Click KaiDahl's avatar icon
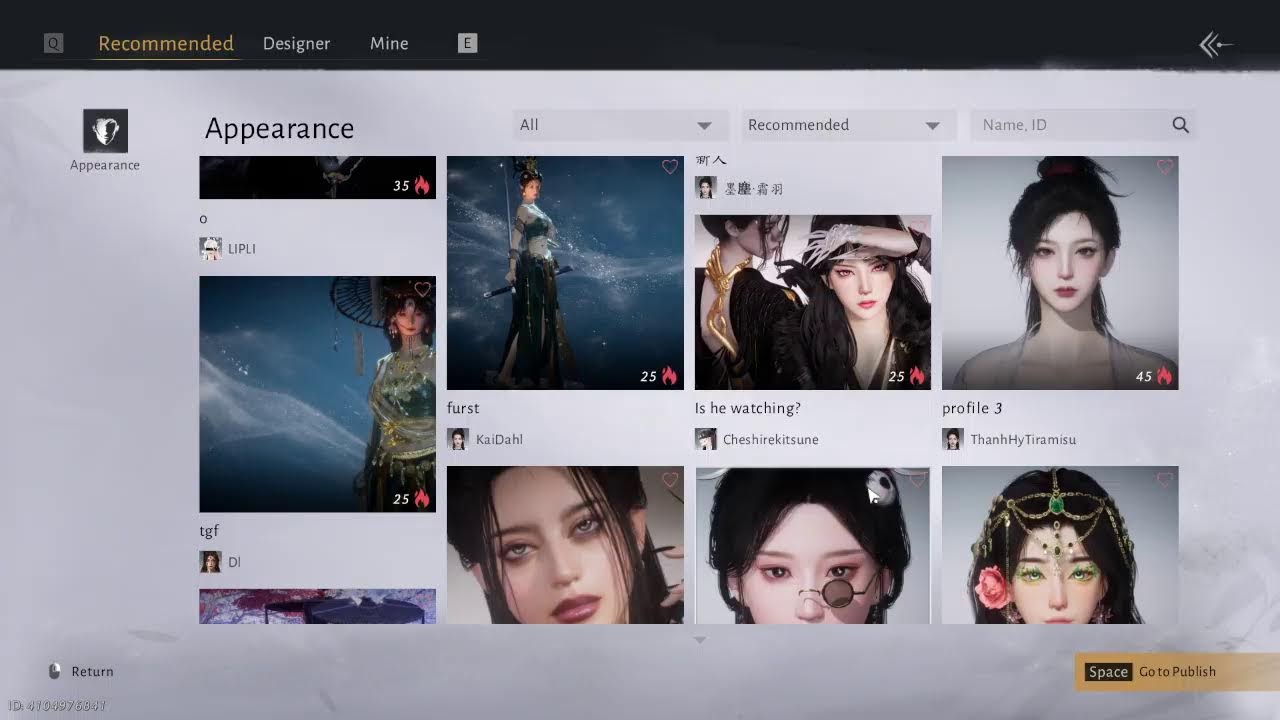This screenshot has height=720, width=1280. [x=458, y=439]
